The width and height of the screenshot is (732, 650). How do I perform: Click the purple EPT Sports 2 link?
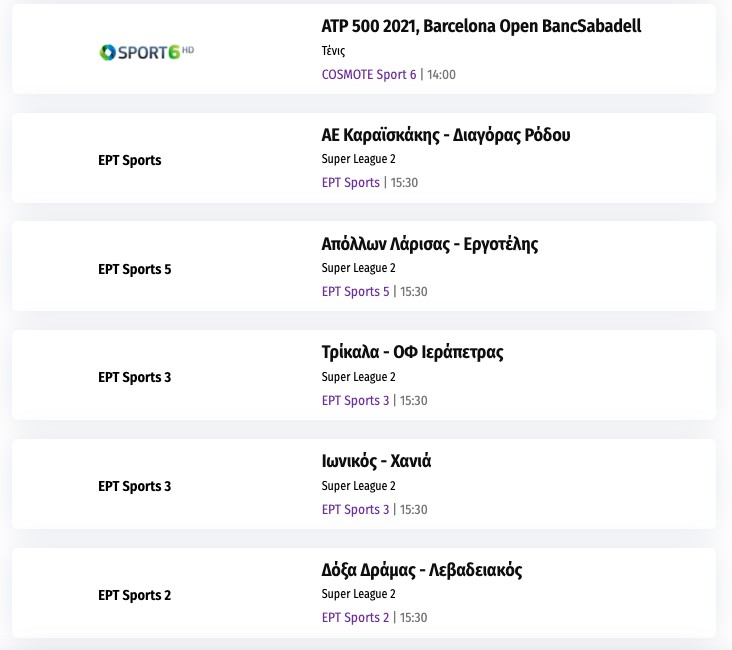pos(355,618)
